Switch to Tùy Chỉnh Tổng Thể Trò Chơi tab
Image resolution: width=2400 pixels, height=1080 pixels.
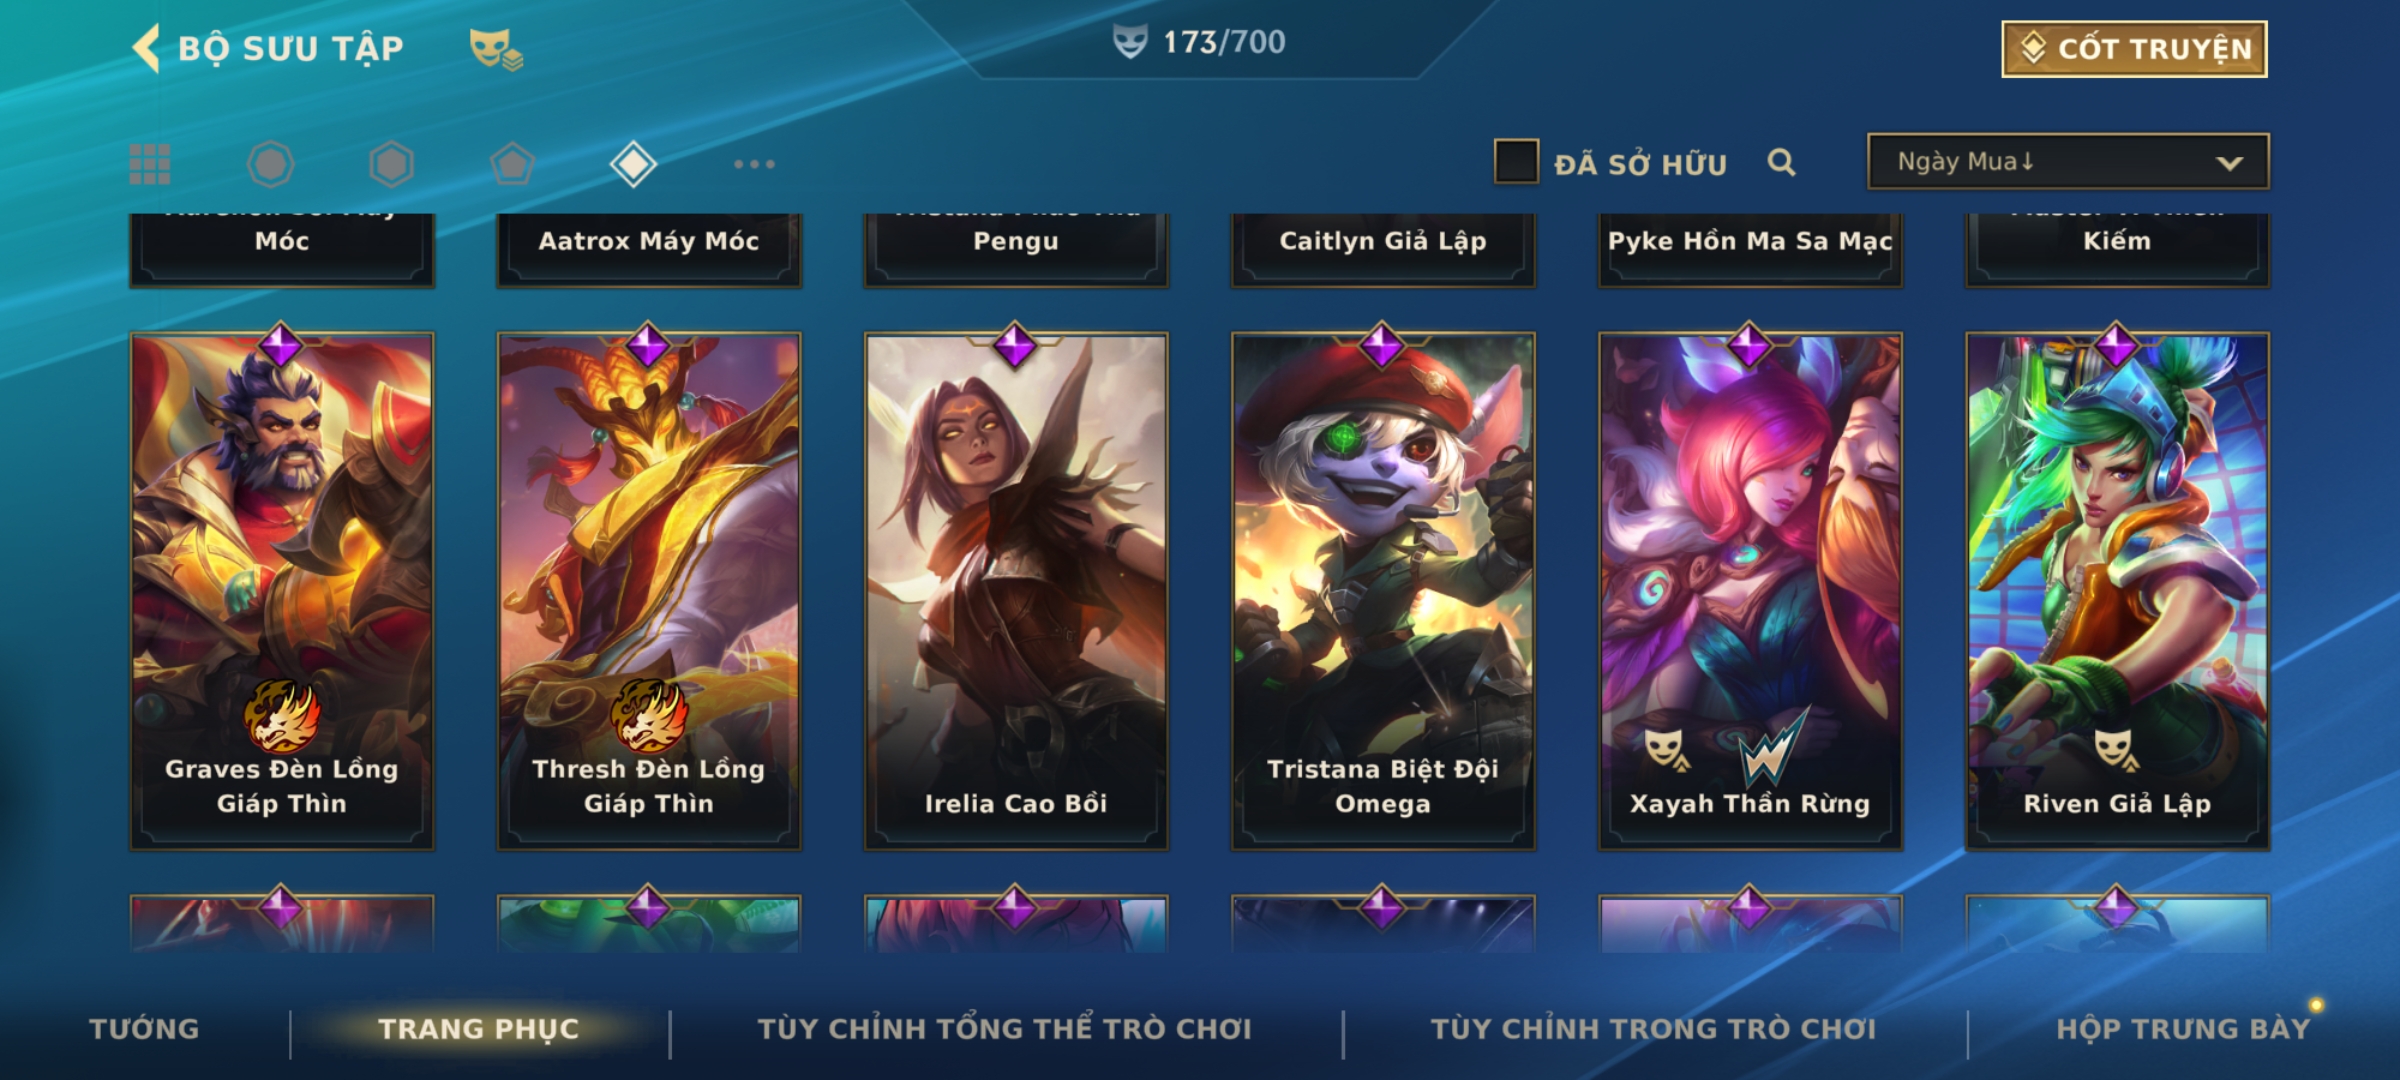(1004, 1029)
